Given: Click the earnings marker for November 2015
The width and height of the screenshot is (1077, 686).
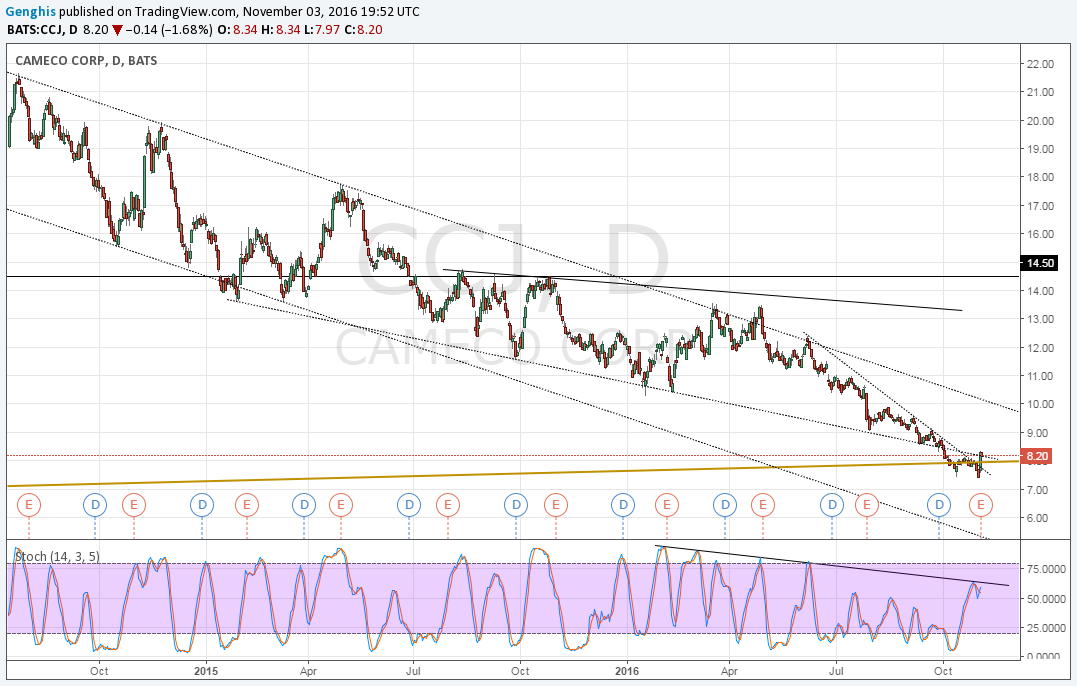Looking at the screenshot, I should point(556,505).
